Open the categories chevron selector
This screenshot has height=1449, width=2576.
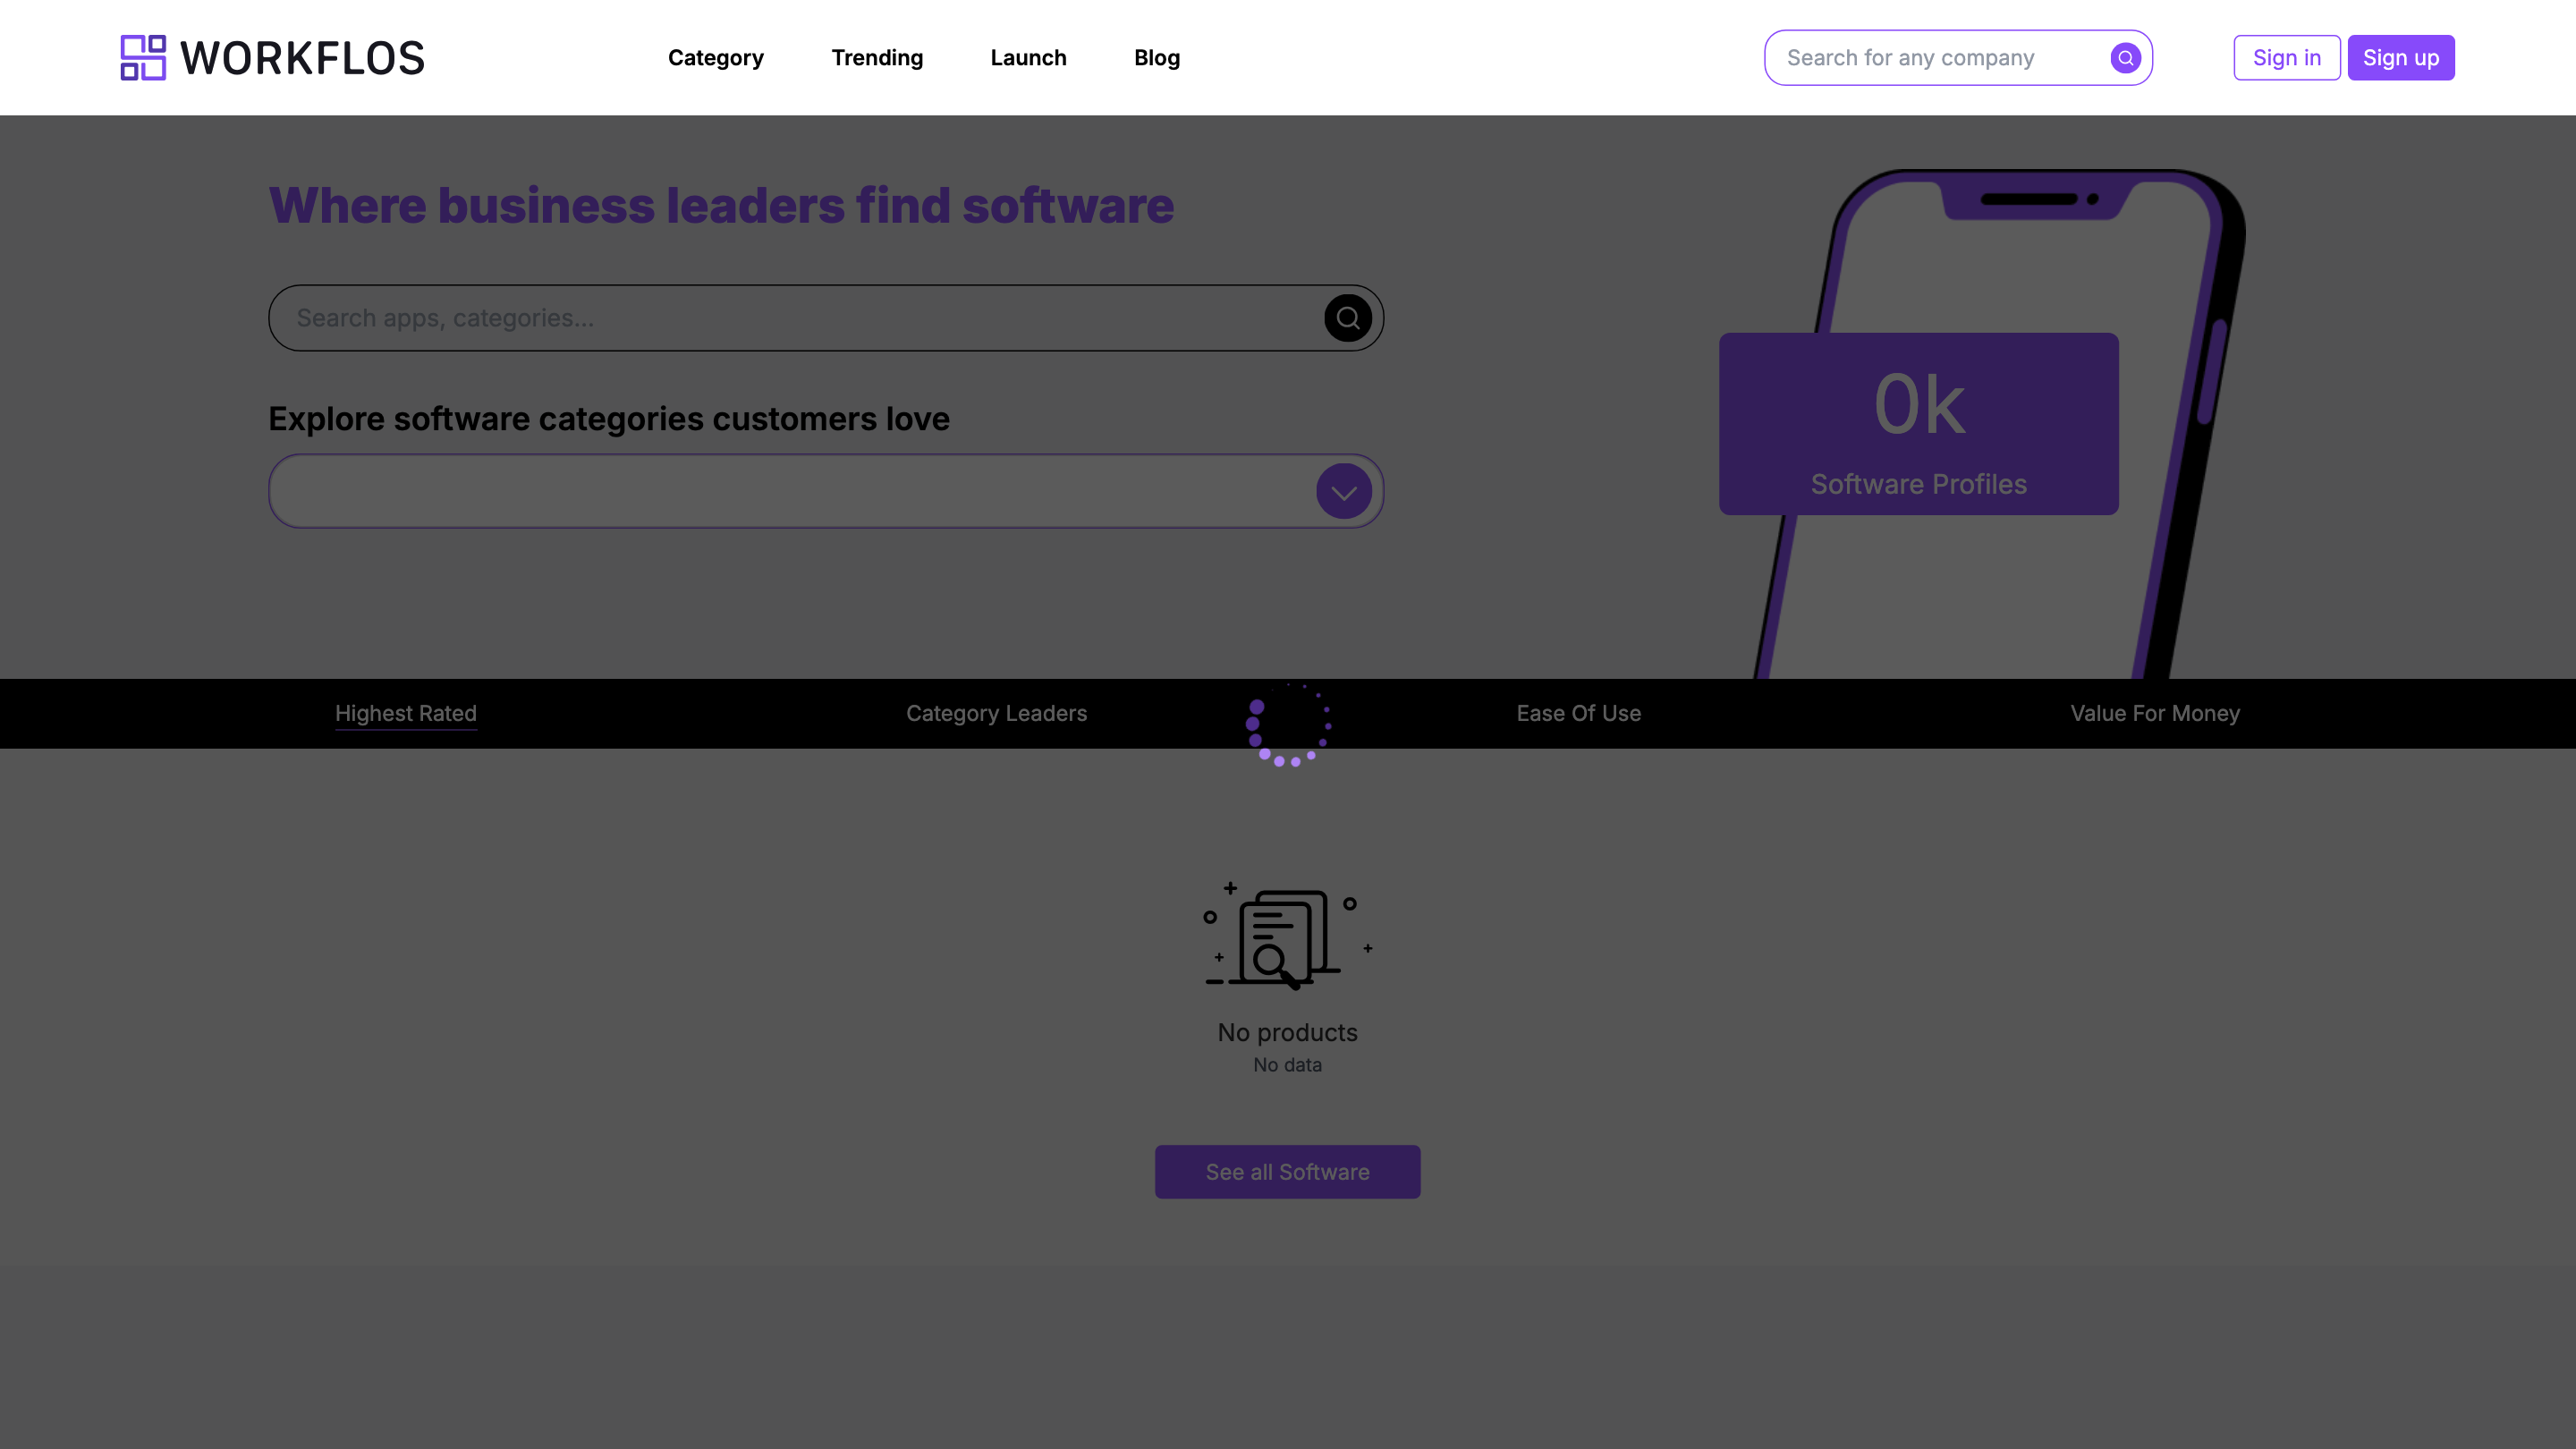click(1343, 491)
